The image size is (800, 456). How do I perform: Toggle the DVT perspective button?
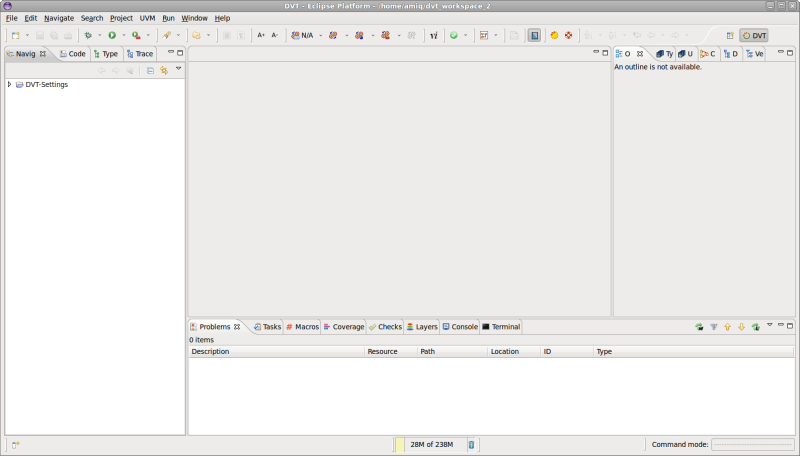[754, 35]
